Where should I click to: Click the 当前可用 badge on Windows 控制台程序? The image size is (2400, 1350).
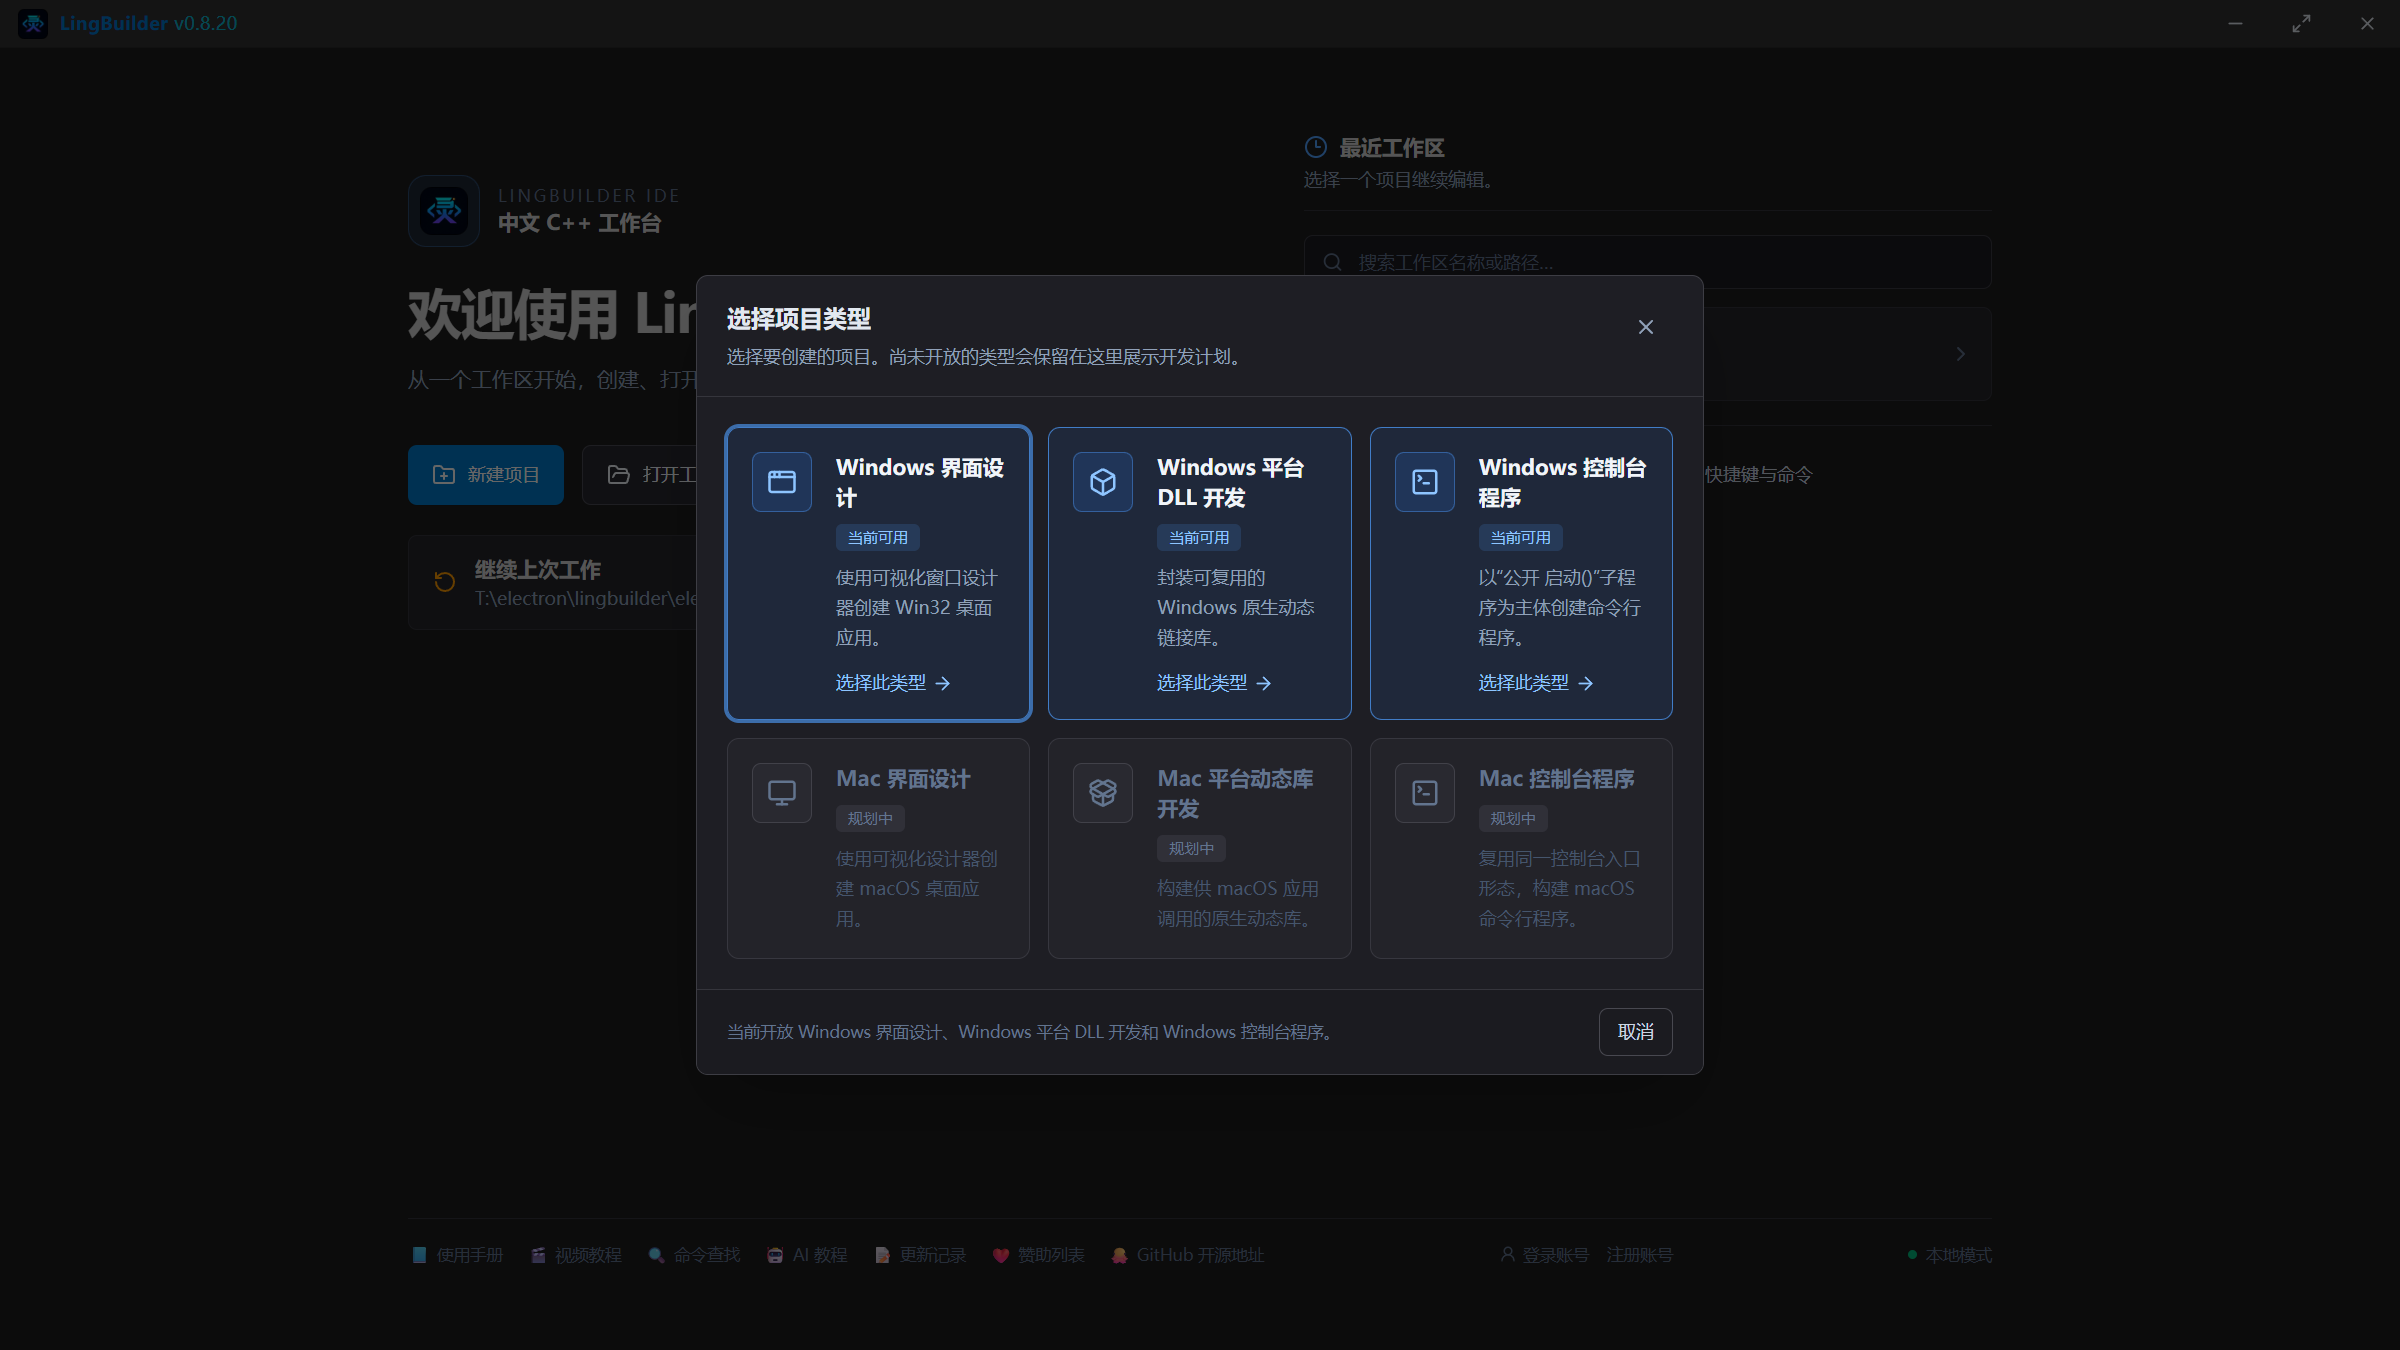pos(1520,538)
